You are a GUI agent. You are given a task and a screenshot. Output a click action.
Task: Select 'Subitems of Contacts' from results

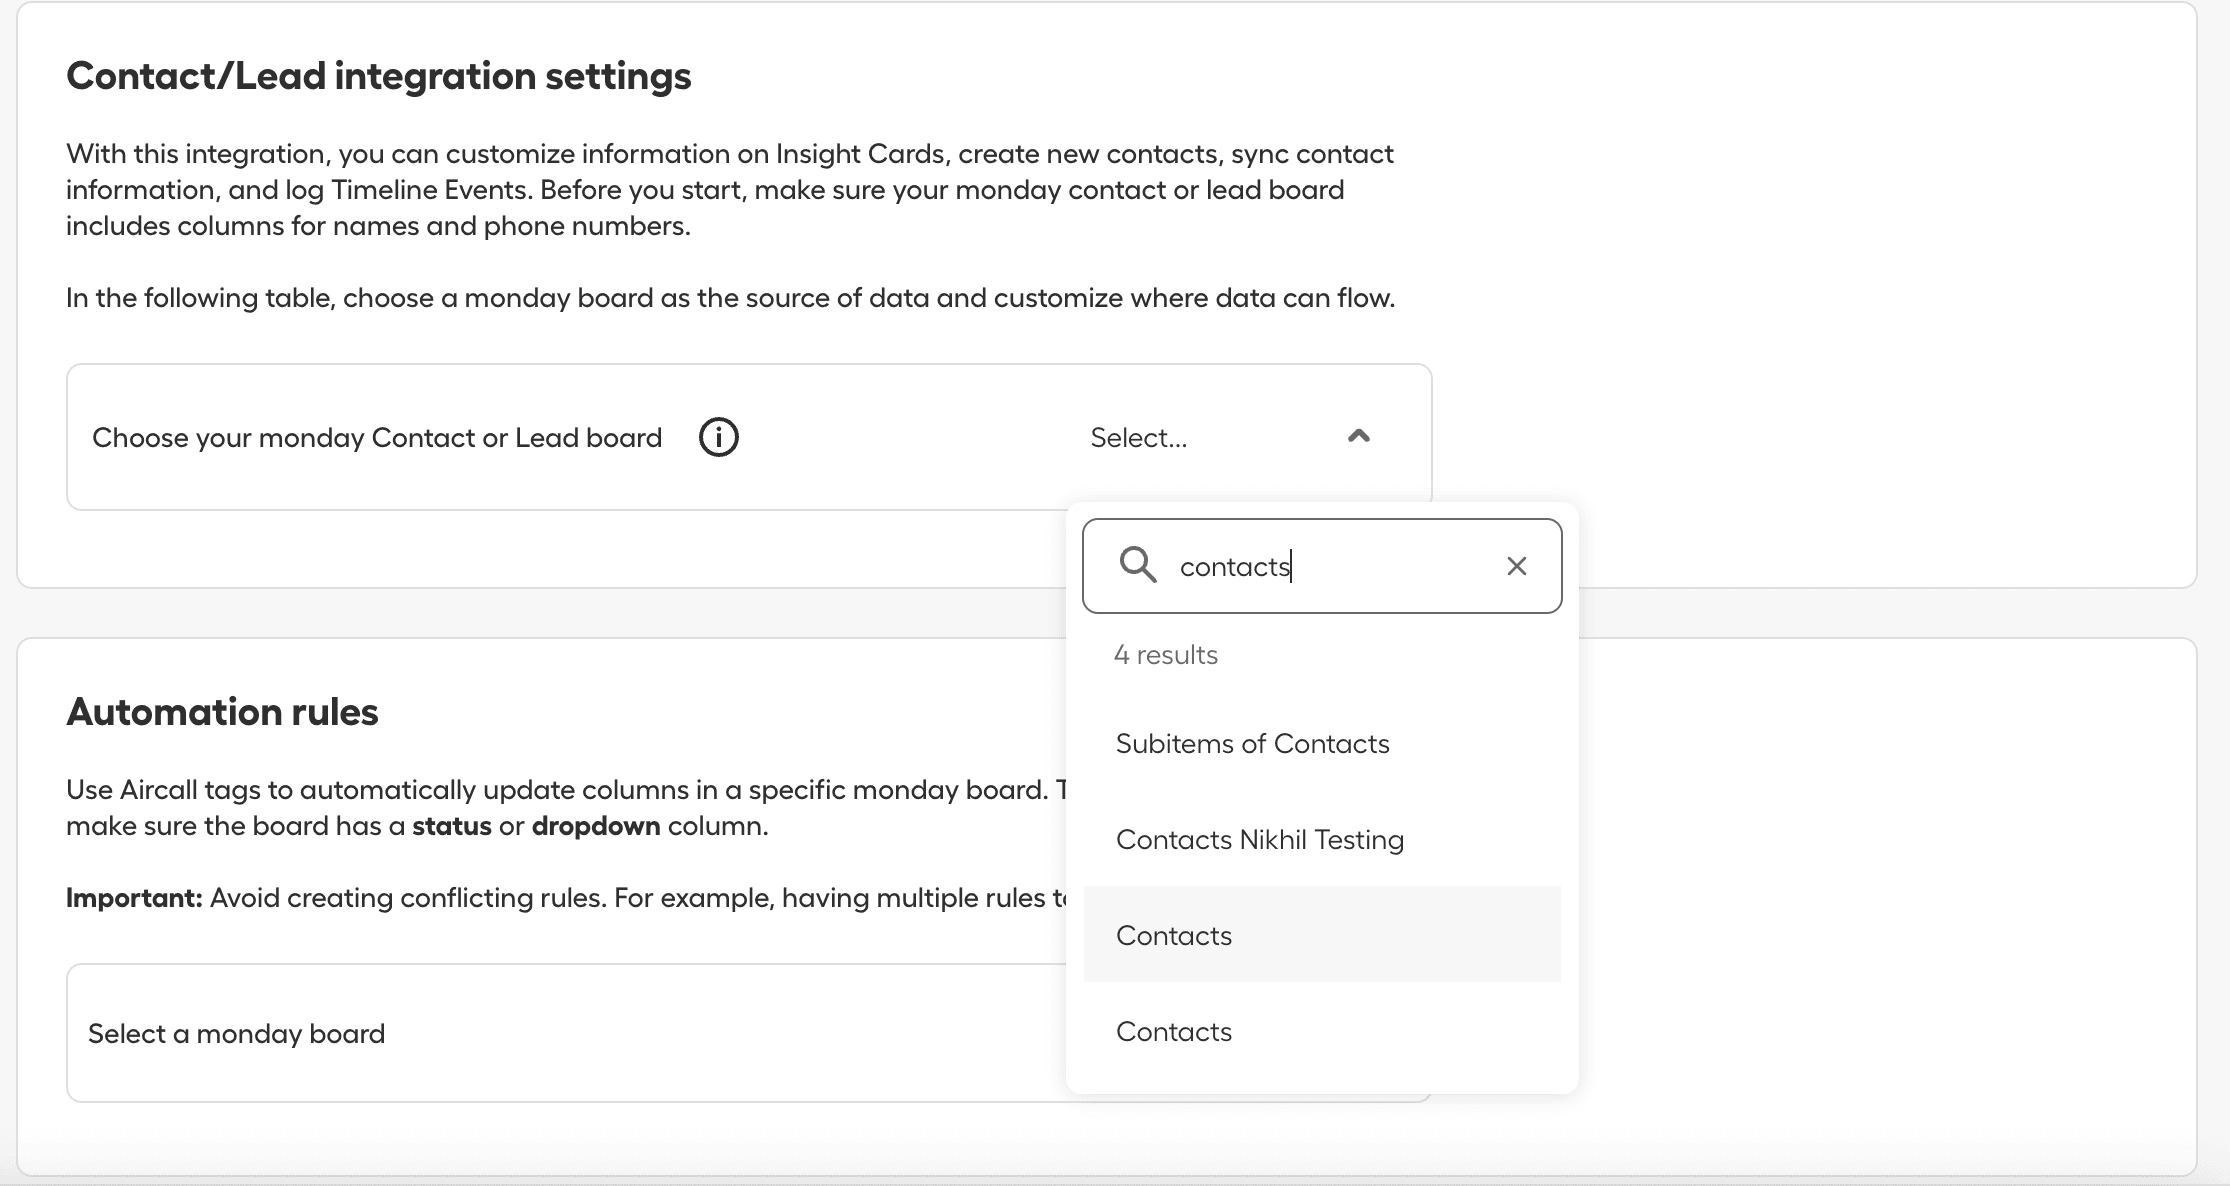tap(1252, 743)
